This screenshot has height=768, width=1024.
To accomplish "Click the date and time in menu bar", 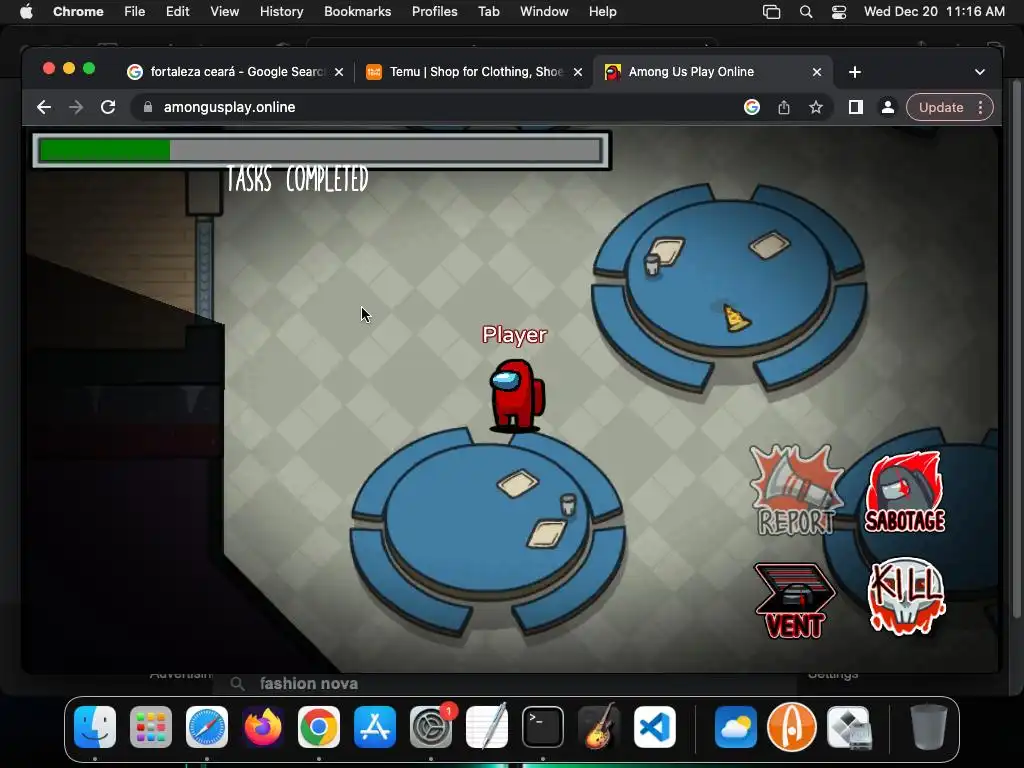I will coord(935,11).
